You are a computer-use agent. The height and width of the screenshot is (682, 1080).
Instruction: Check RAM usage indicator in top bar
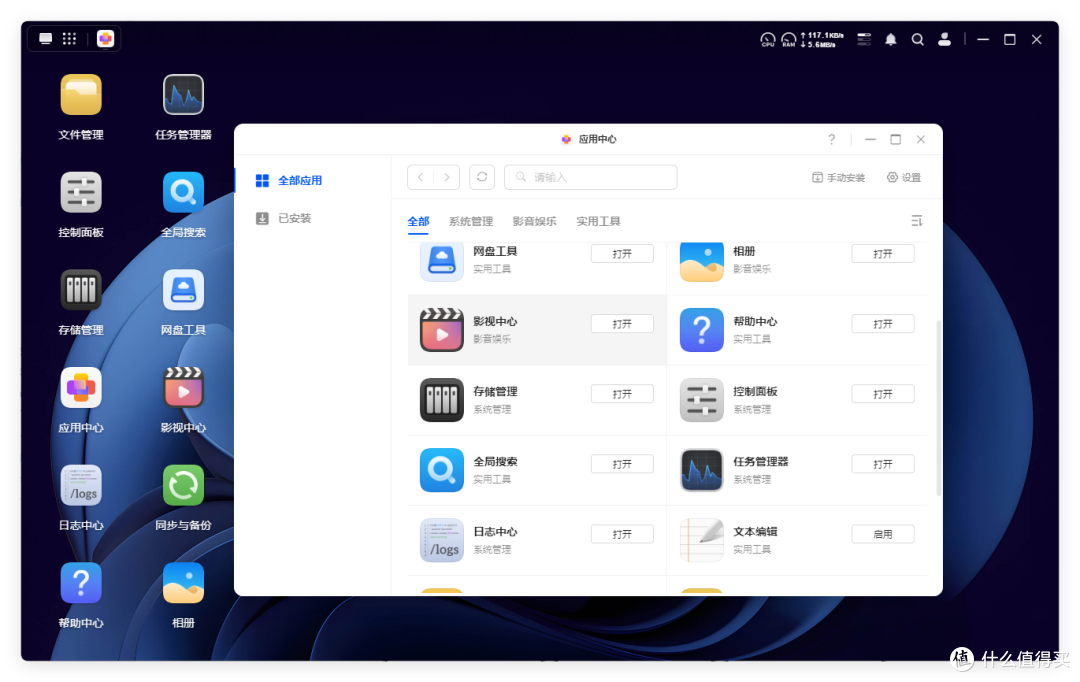click(x=789, y=40)
